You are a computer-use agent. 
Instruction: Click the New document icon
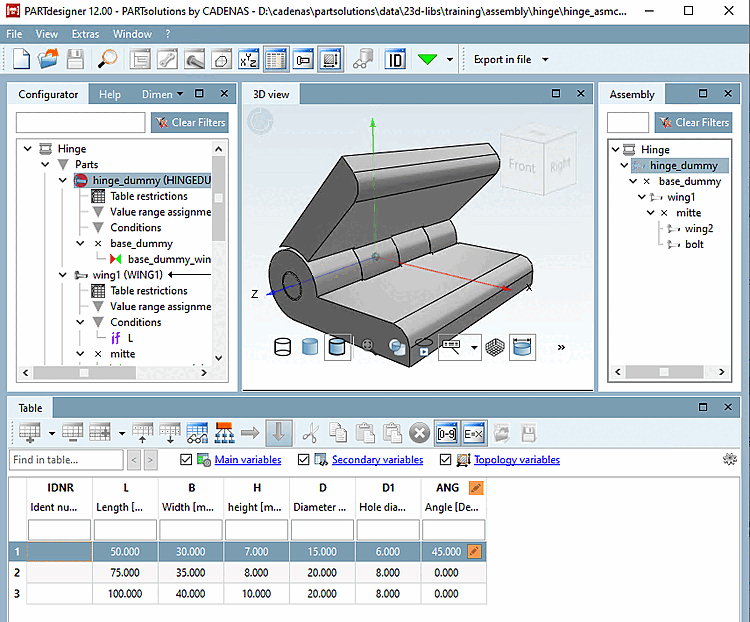[x=21, y=59]
